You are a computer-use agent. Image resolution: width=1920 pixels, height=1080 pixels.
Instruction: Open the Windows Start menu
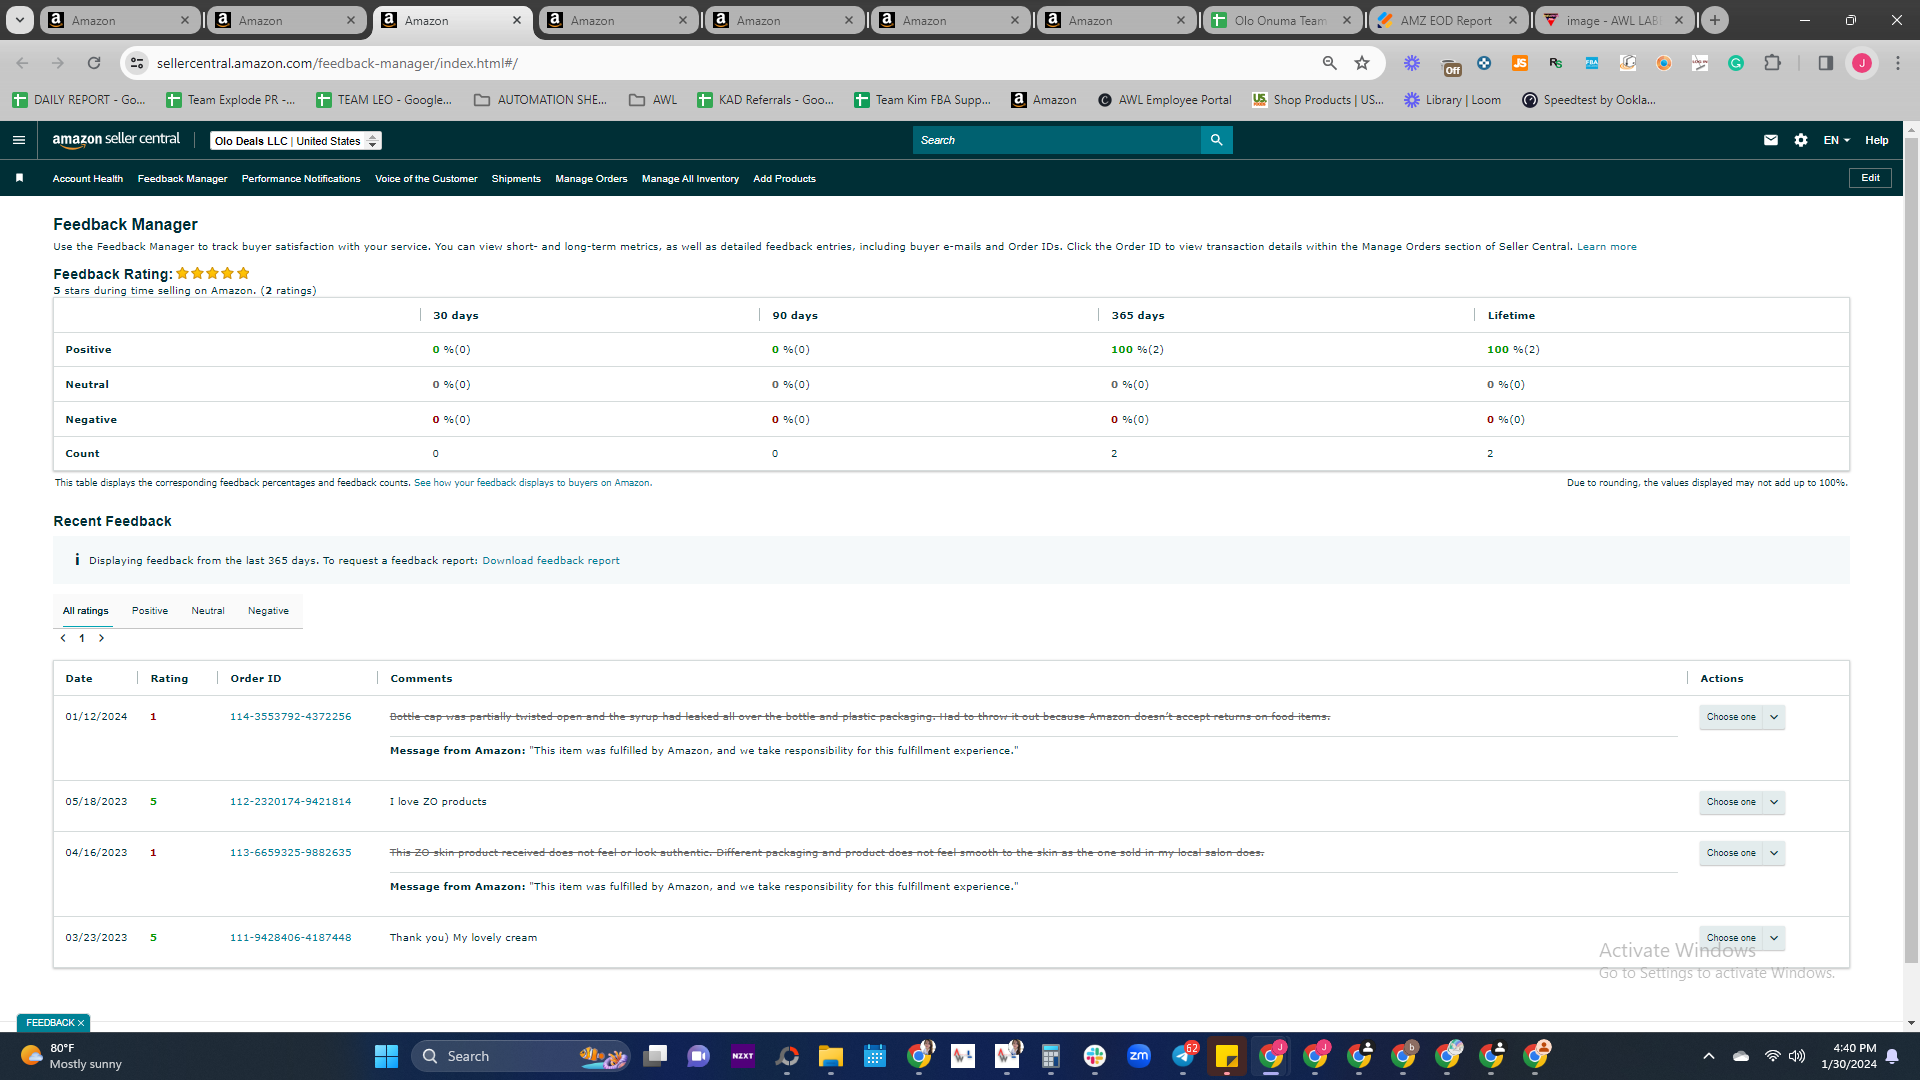(386, 1056)
